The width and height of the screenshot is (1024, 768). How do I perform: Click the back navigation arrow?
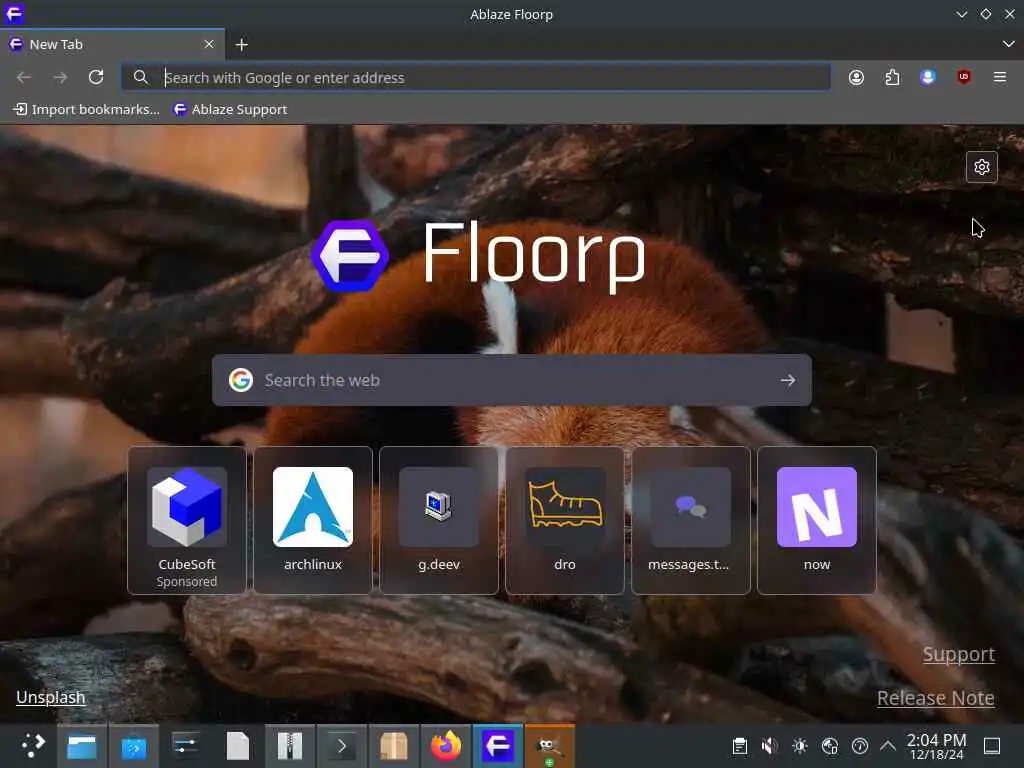pos(24,77)
